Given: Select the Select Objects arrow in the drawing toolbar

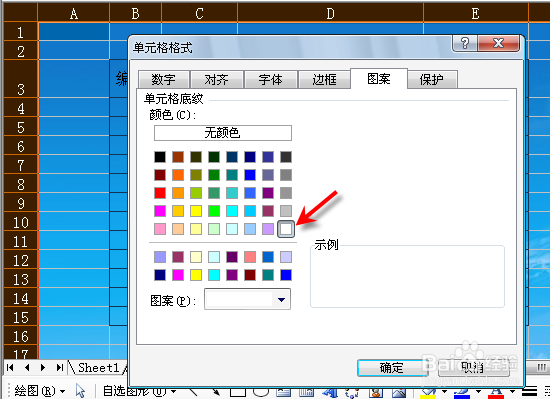Looking at the screenshot, I should [x=80, y=391].
